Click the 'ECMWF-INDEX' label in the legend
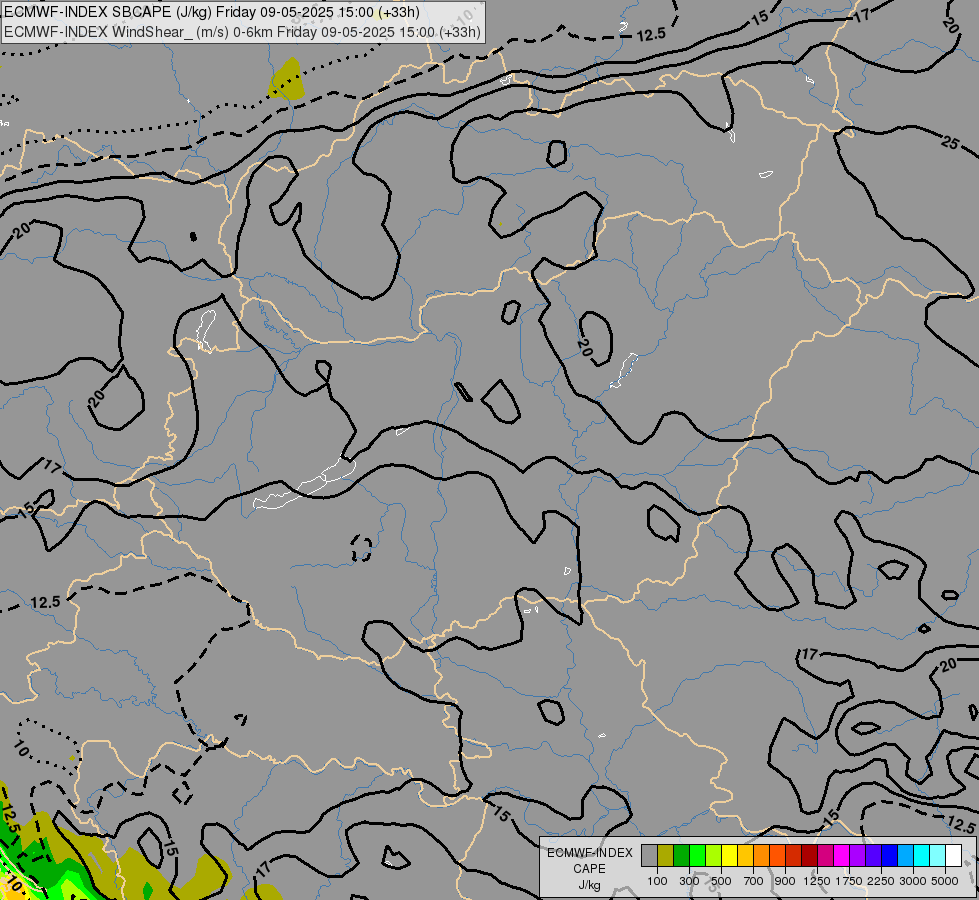 (589, 853)
